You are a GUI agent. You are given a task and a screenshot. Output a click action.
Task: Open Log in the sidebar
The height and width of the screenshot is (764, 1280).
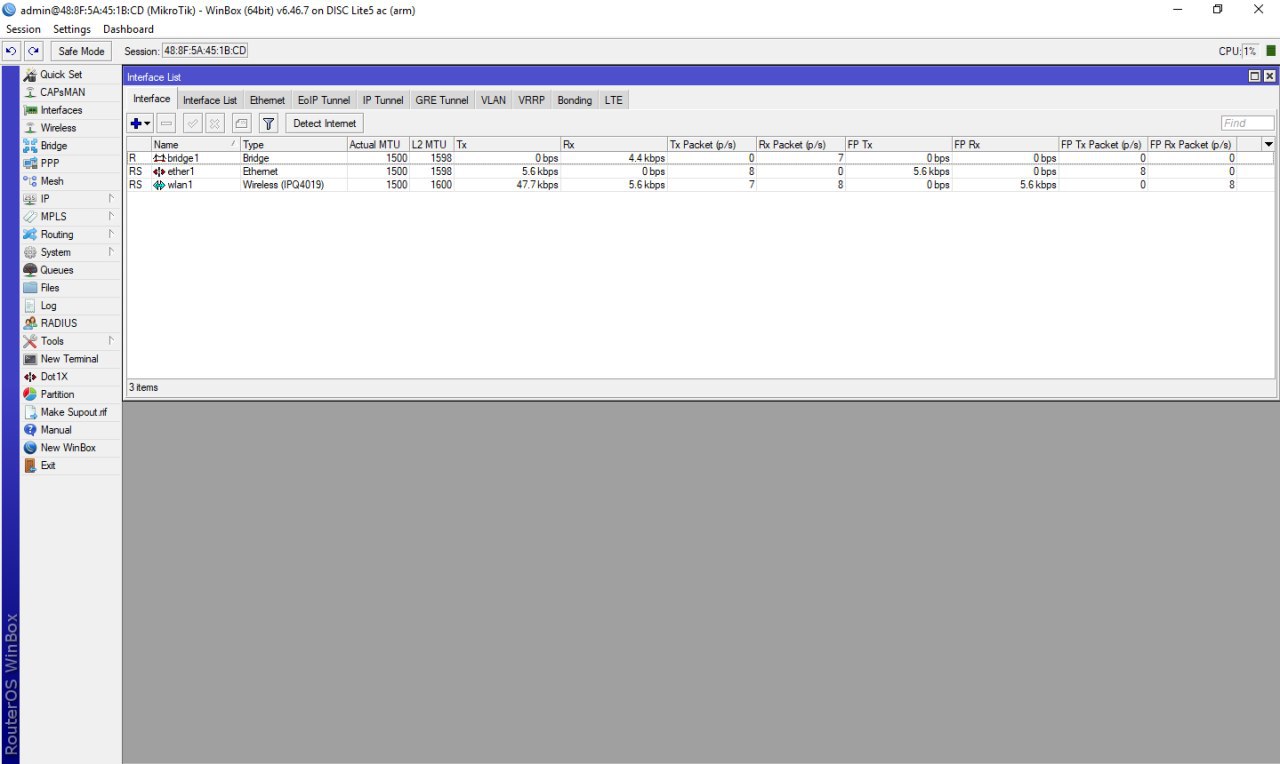tap(70, 305)
